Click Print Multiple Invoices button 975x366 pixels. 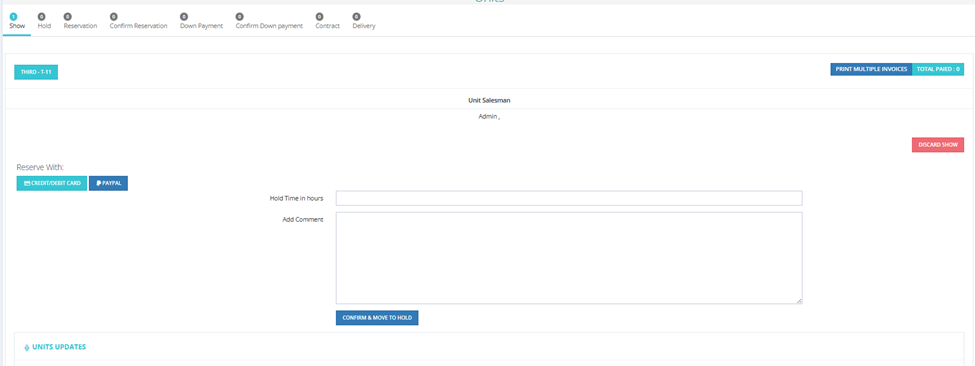(x=871, y=69)
